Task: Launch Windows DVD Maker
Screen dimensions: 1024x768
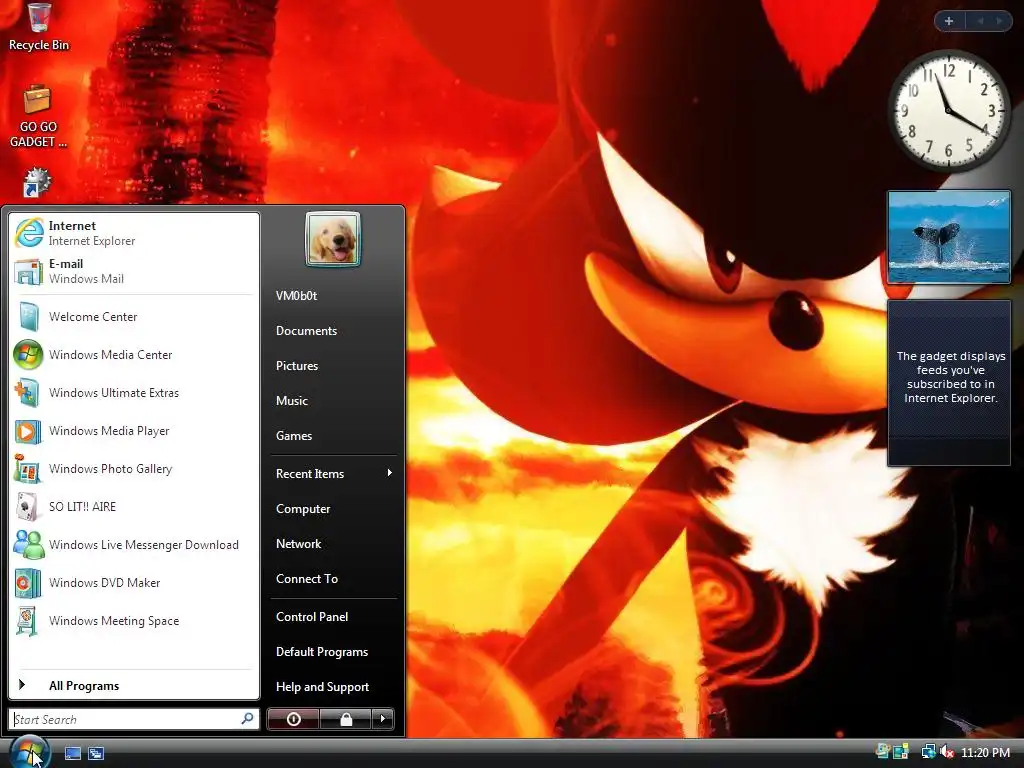Action: 134,583
